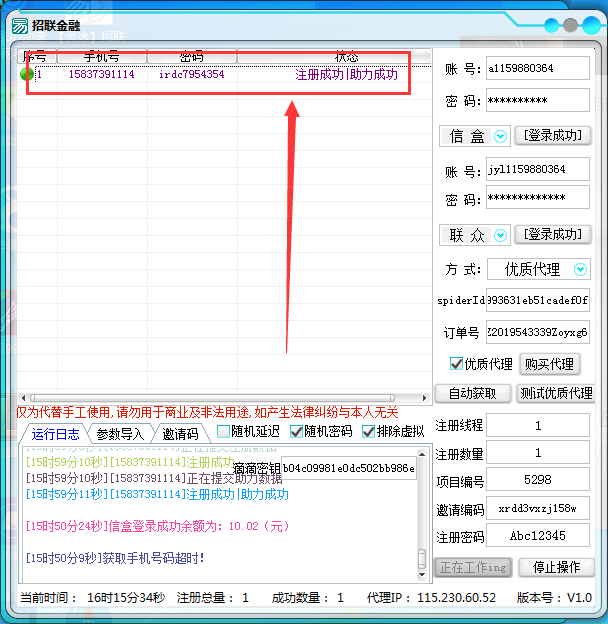Click the spiderId input field
The height and width of the screenshot is (624, 608).
(538, 300)
